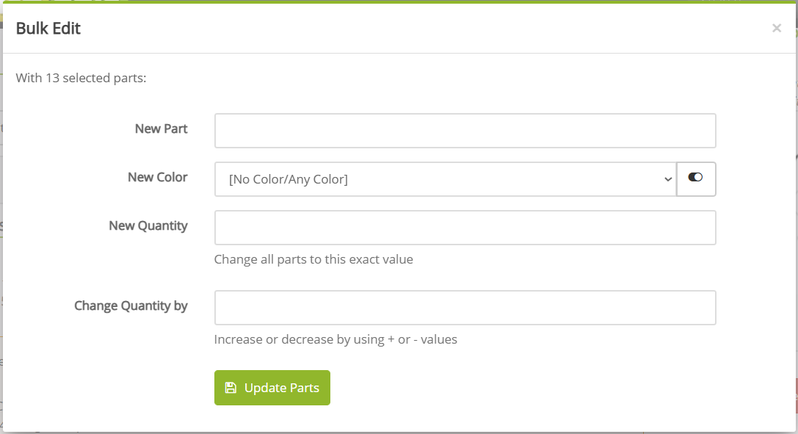Image resolution: width=798 pixels, height=434 pixels.
Task: Click the Bulk Edit dialog title
Action: 48,29
